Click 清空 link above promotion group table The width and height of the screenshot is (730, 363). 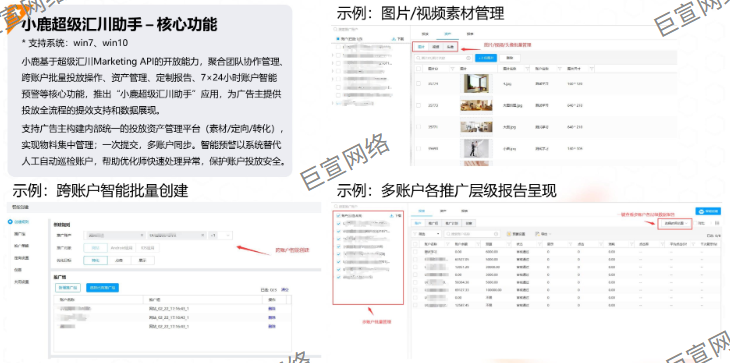coord(285,290)
